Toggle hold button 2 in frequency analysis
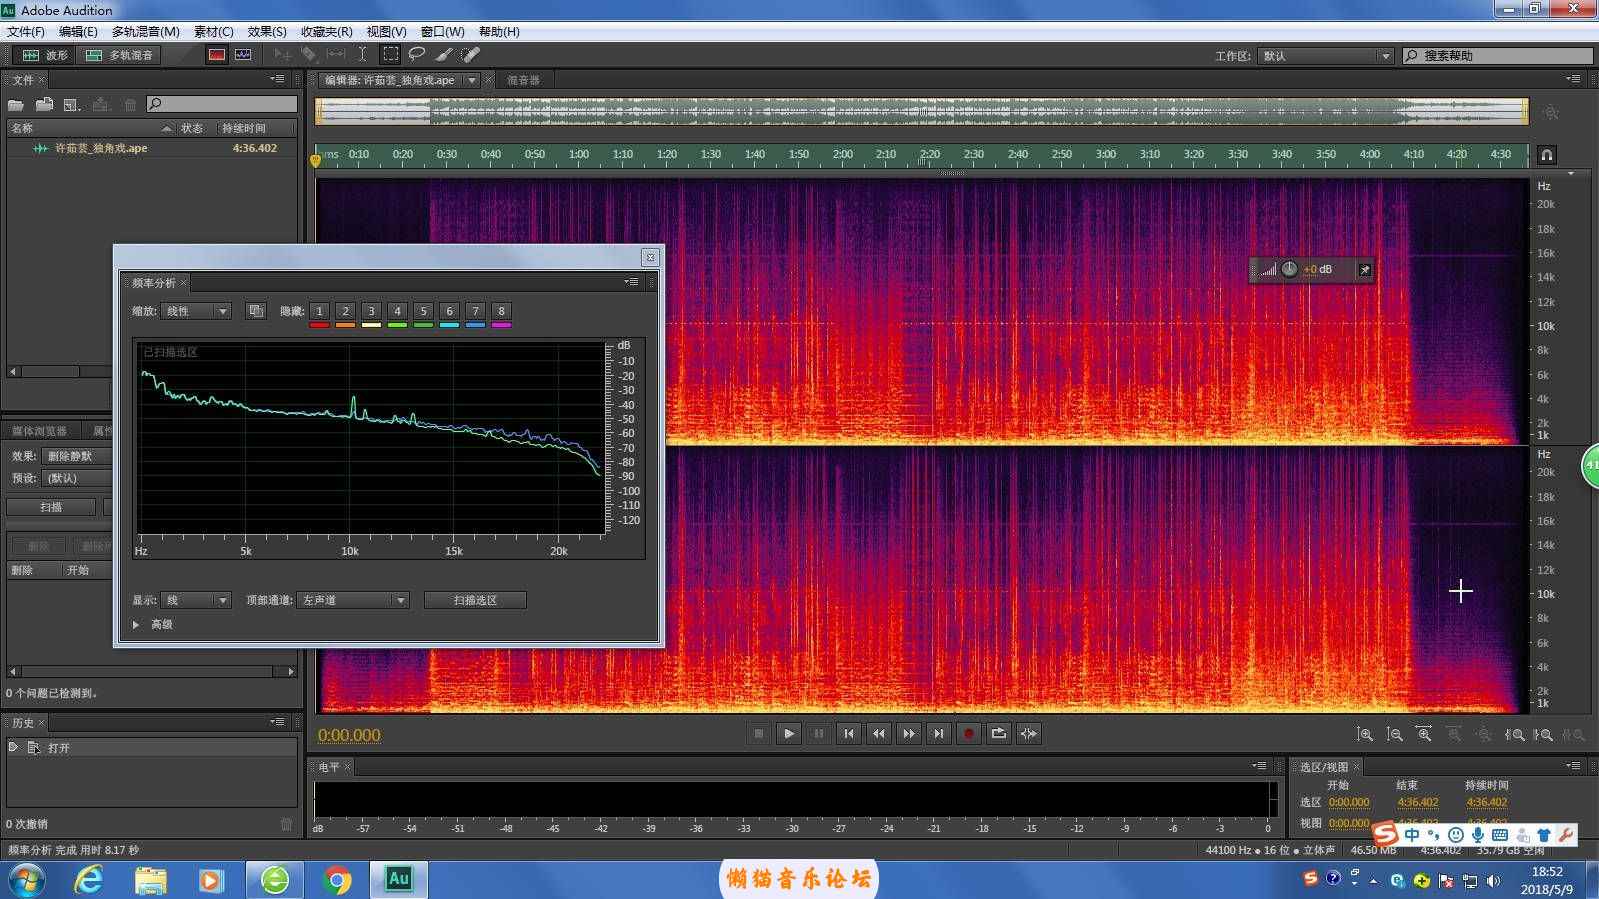1599x899 pixels. (x=345, y=311)
